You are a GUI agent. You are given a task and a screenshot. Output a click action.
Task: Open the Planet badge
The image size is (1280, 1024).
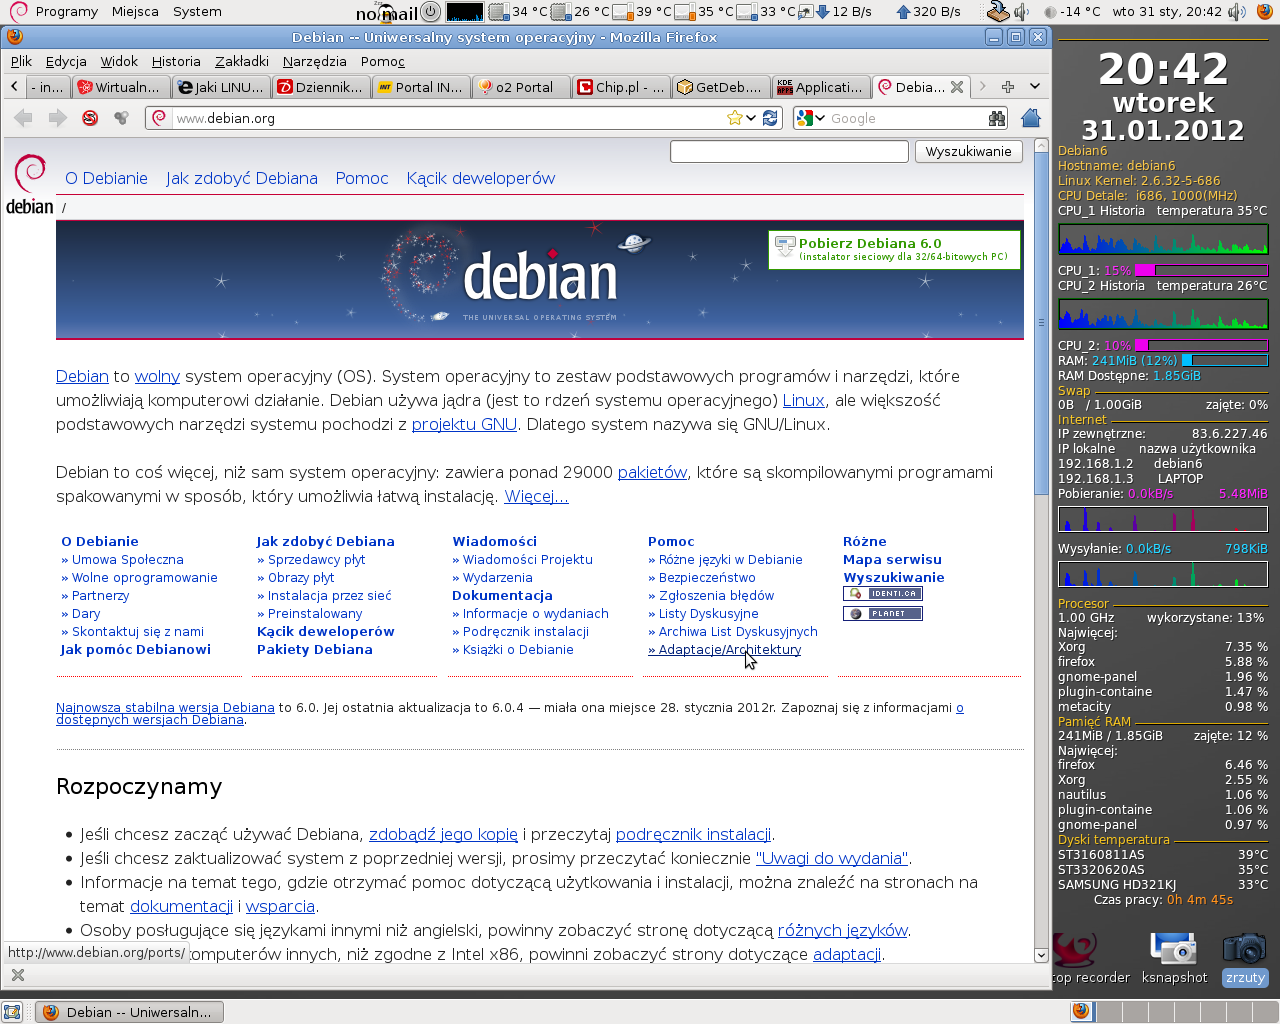pyautogui.click(x=882, y=614)
